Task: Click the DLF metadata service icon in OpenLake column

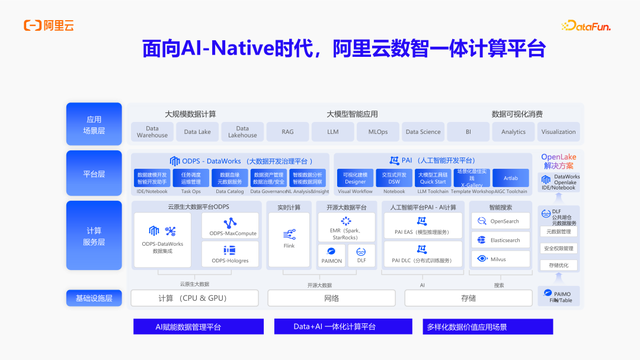Action: tap(546, 213)
